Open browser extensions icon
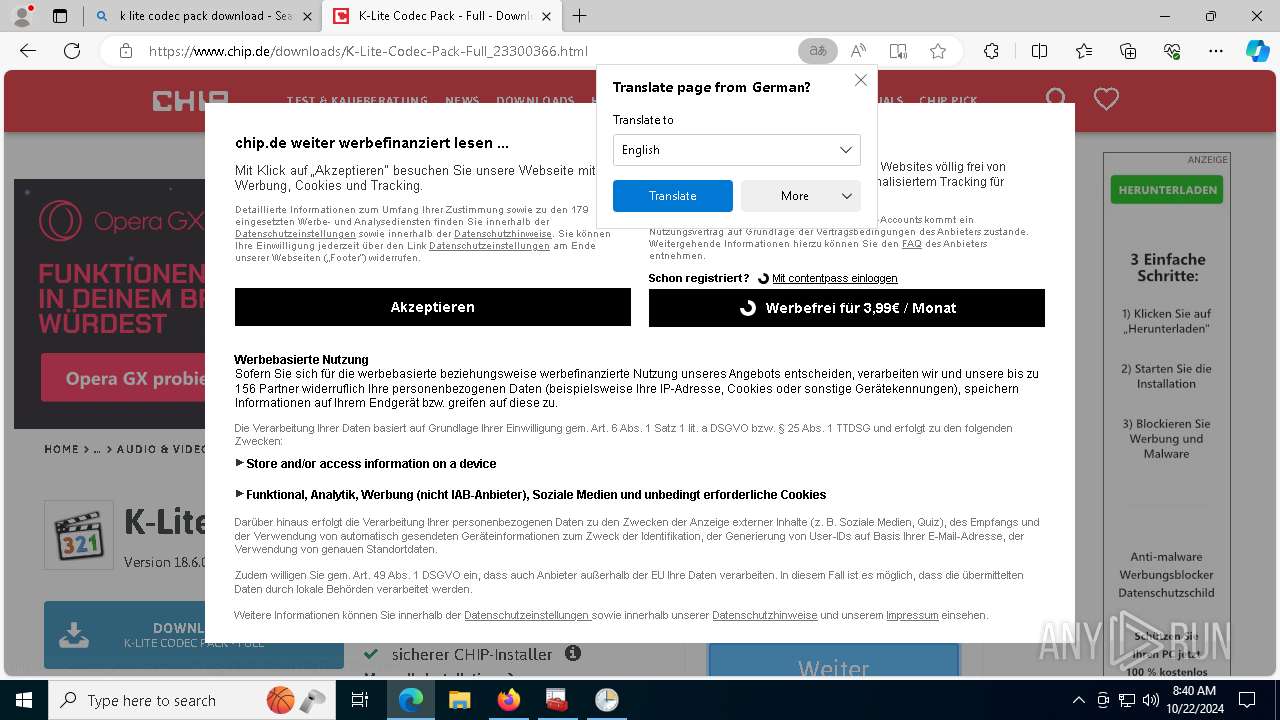The width and height of the screenshot is (1280, 720). coord(991,51)
